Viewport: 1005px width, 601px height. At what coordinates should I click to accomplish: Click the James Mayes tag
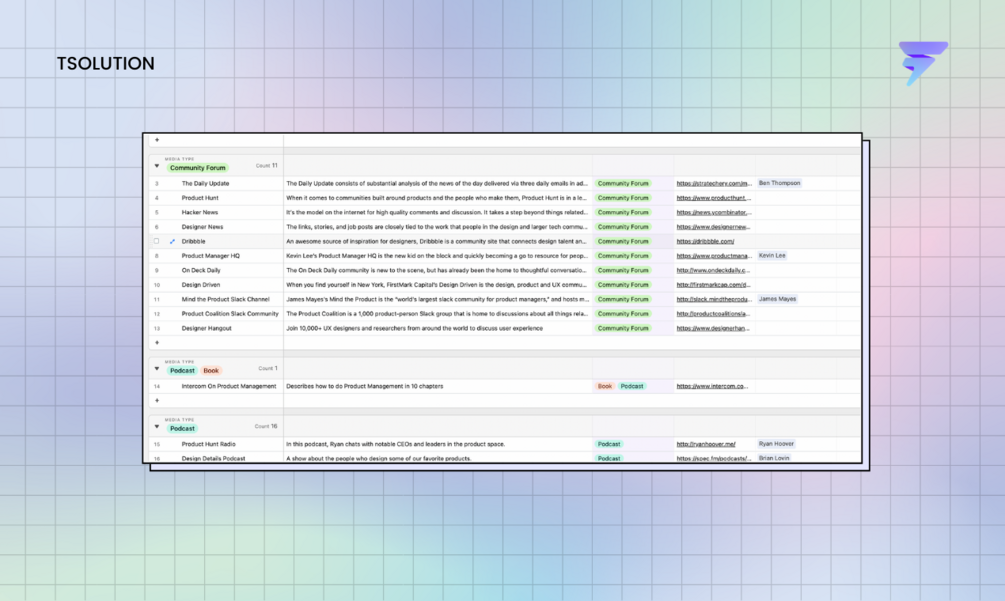[777, 299]
